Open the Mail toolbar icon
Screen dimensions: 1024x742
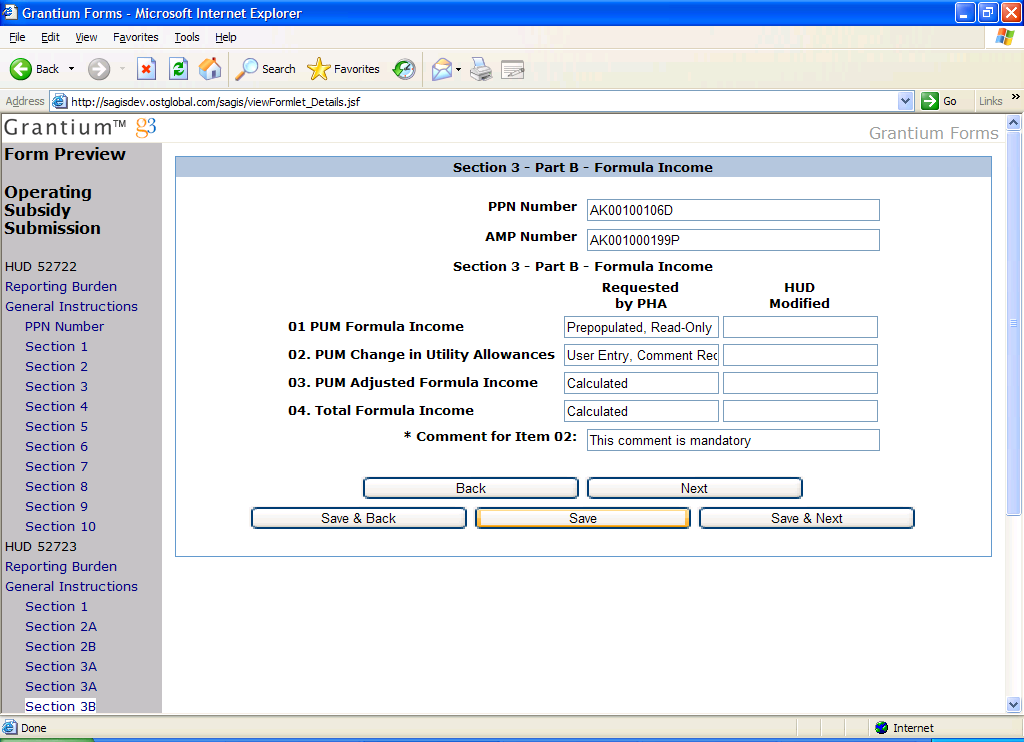click(441, 69)
